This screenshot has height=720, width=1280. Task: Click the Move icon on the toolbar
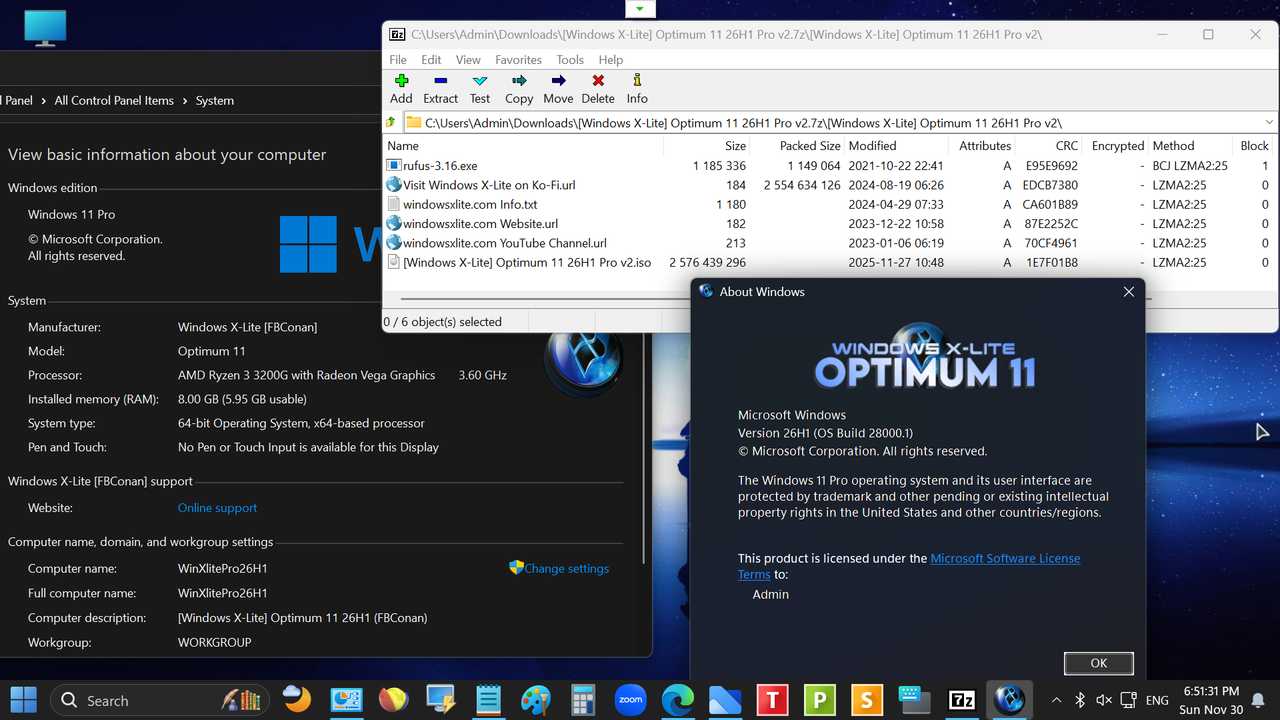pyautogui.click(x=557, y=88)
